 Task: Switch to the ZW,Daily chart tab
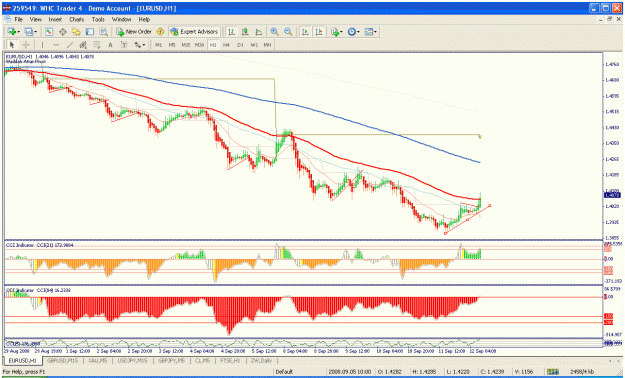click(261, 360)
